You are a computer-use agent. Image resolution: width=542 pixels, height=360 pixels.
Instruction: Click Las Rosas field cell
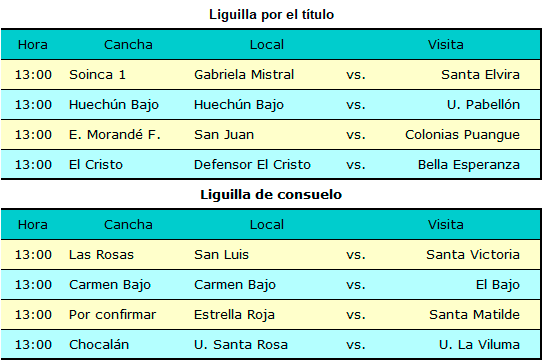click(x=101, y=255)
